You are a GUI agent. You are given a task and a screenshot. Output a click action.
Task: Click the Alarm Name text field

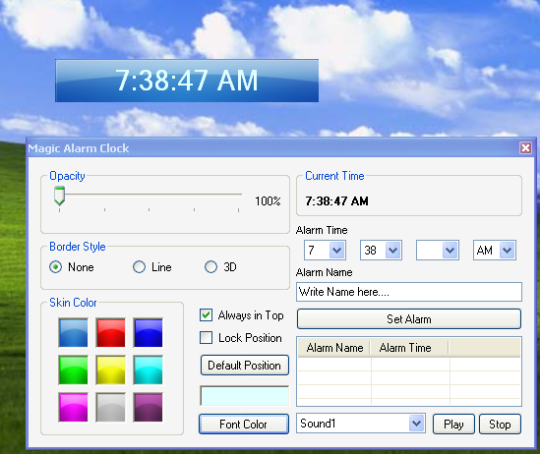tap(409, 292)
